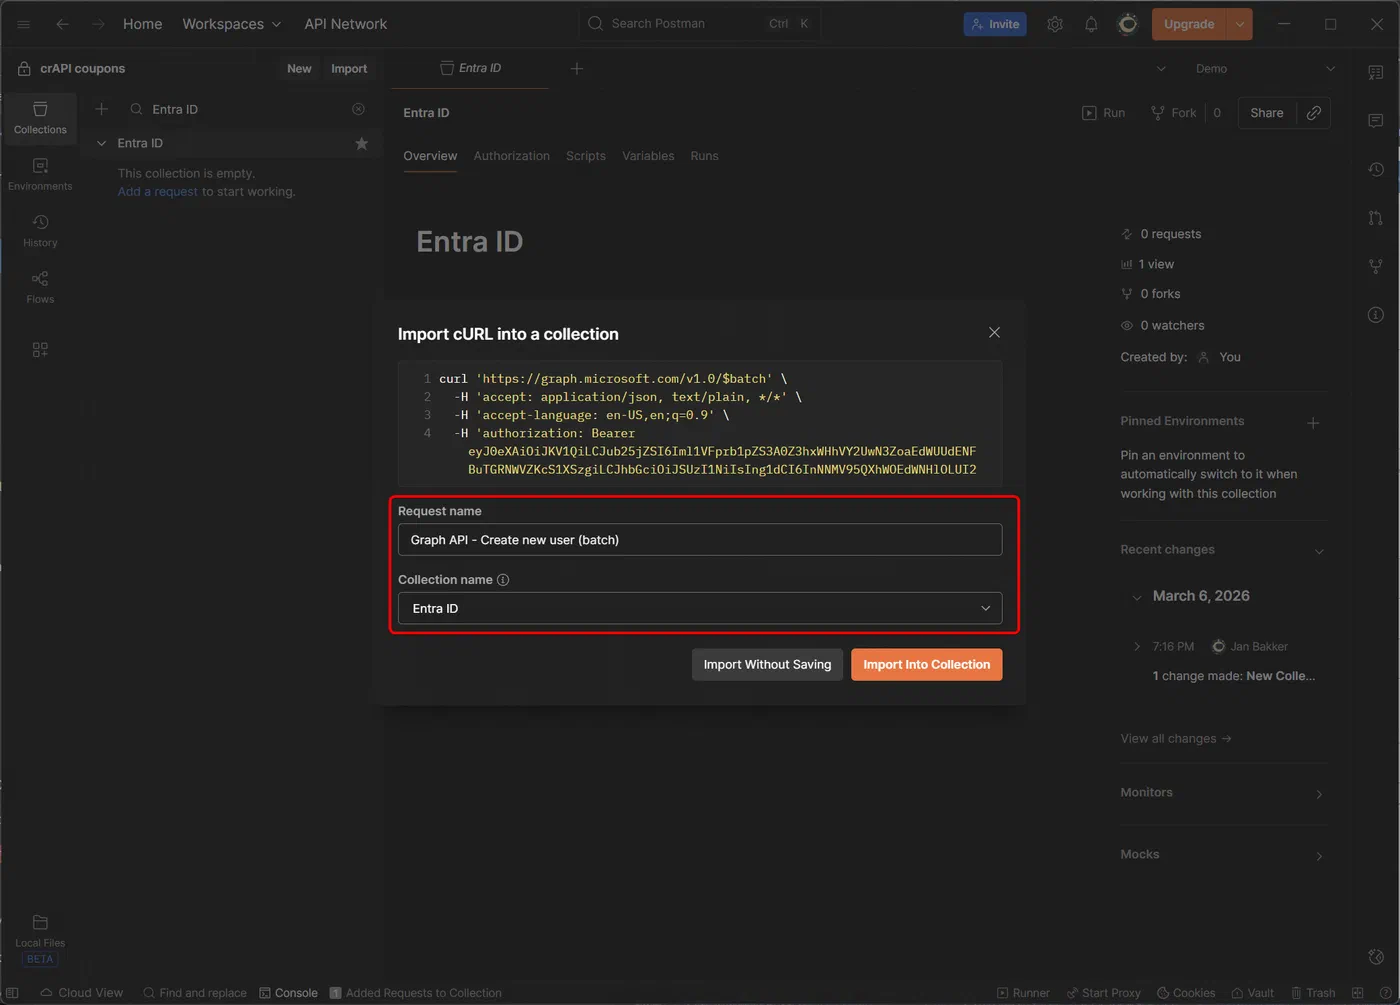
Task: Expand the Workspaces dropdown
Action: point(232,24)
